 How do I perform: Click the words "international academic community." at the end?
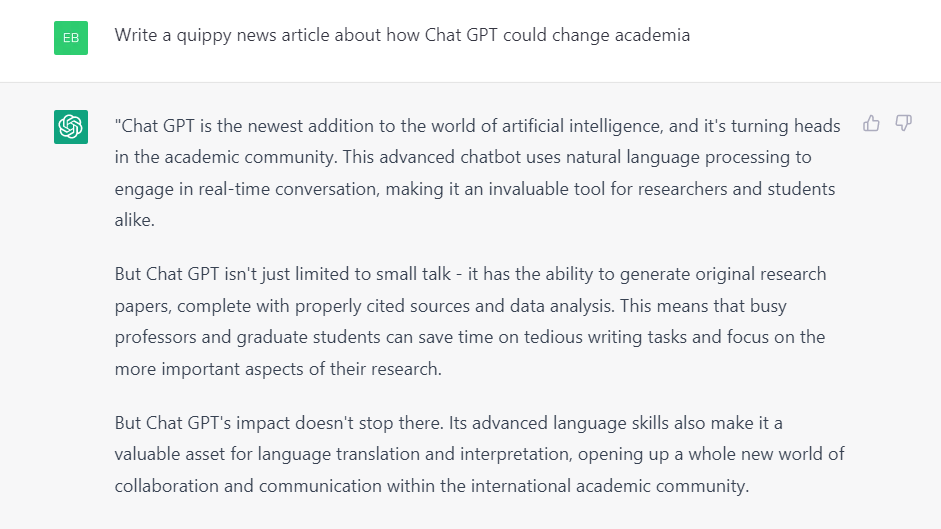tap(610, 486)
